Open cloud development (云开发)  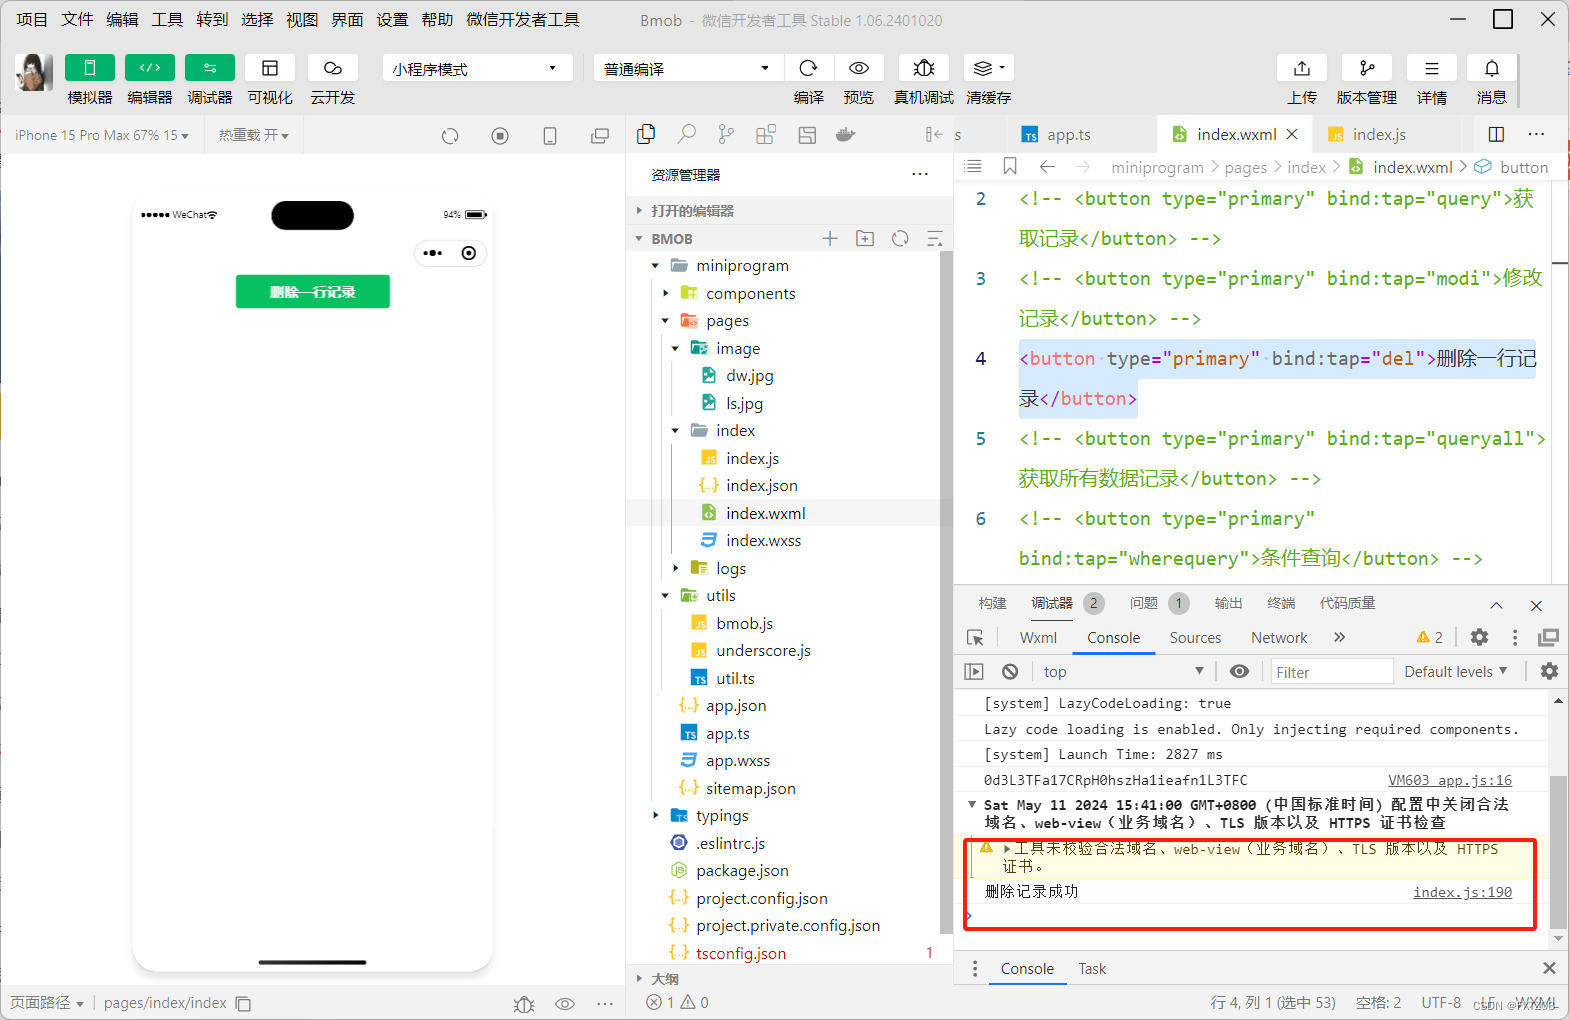333,68
